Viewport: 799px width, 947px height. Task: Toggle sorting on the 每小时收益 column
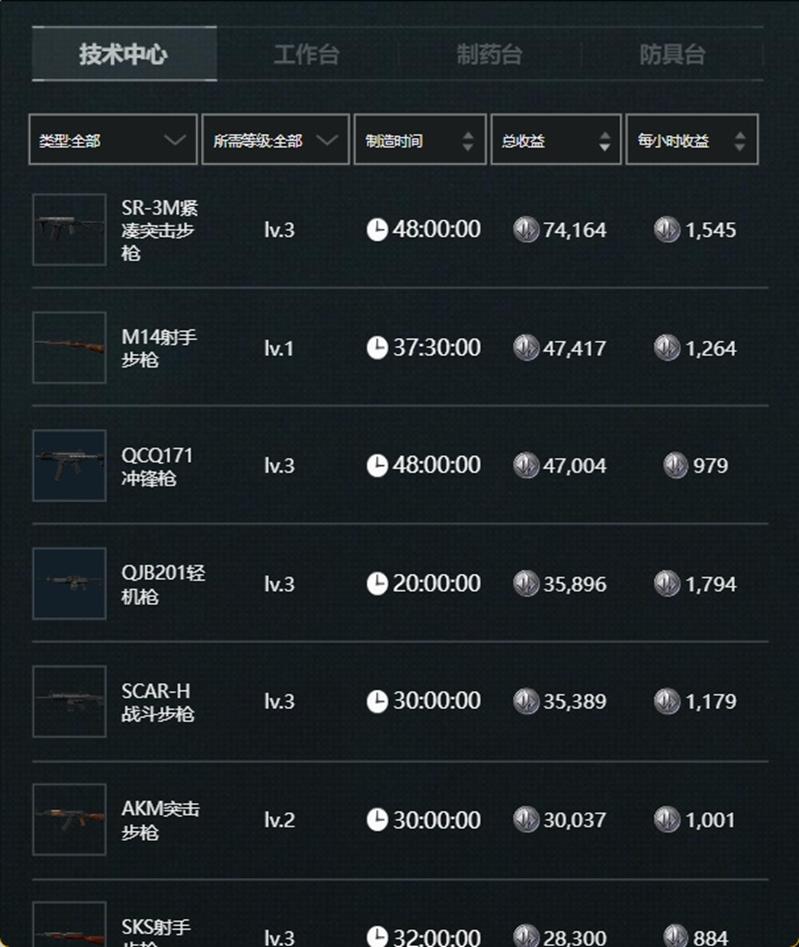pyautogui.click(x=740, y=141)
